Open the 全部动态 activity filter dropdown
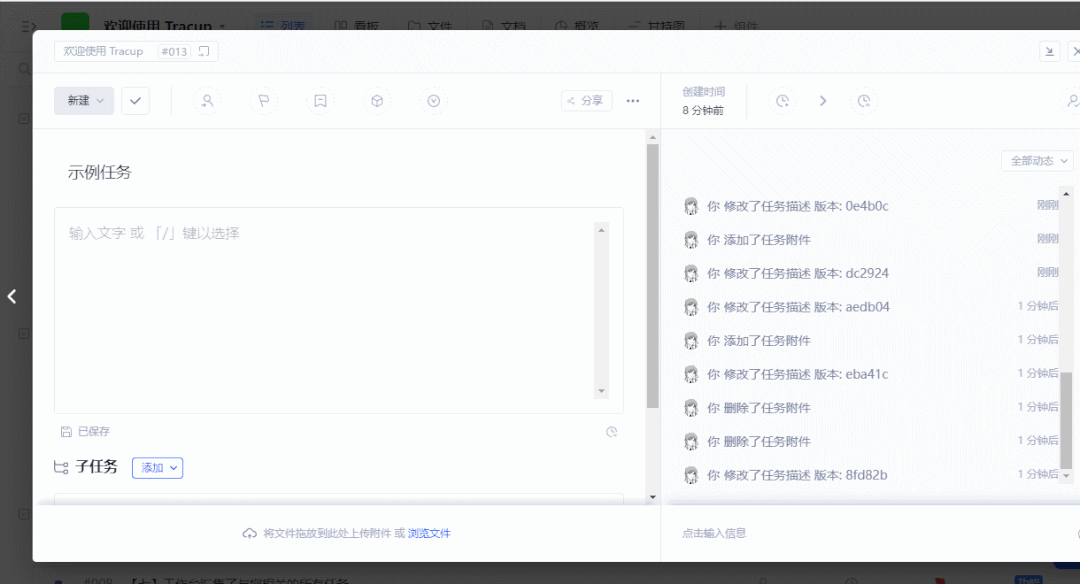Screen dimensions: 1080x584 click(x=1037, y=160)
